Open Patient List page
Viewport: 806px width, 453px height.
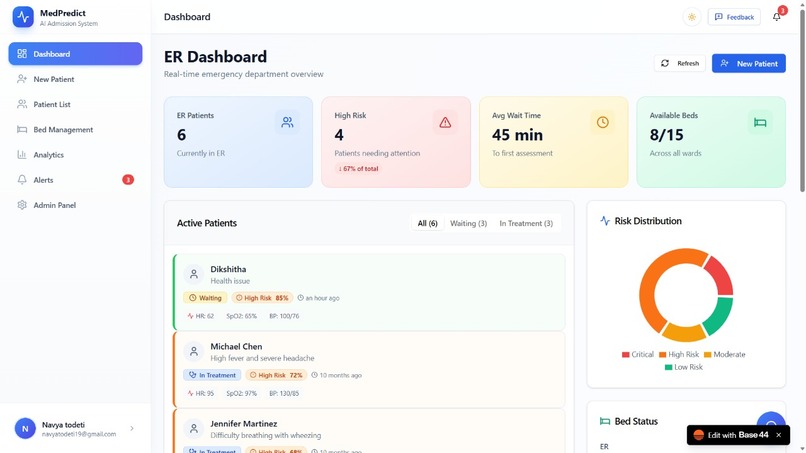(75, 104)
